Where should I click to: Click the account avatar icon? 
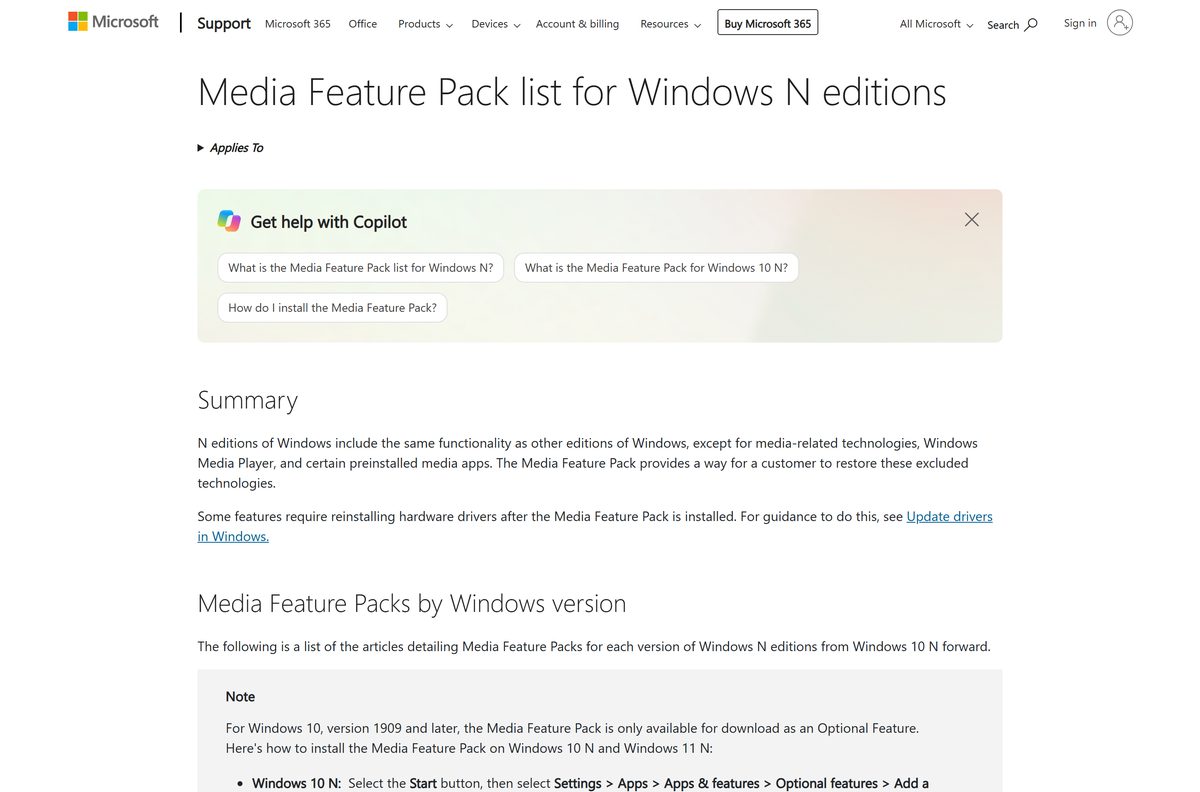(x=1120, y=23)
